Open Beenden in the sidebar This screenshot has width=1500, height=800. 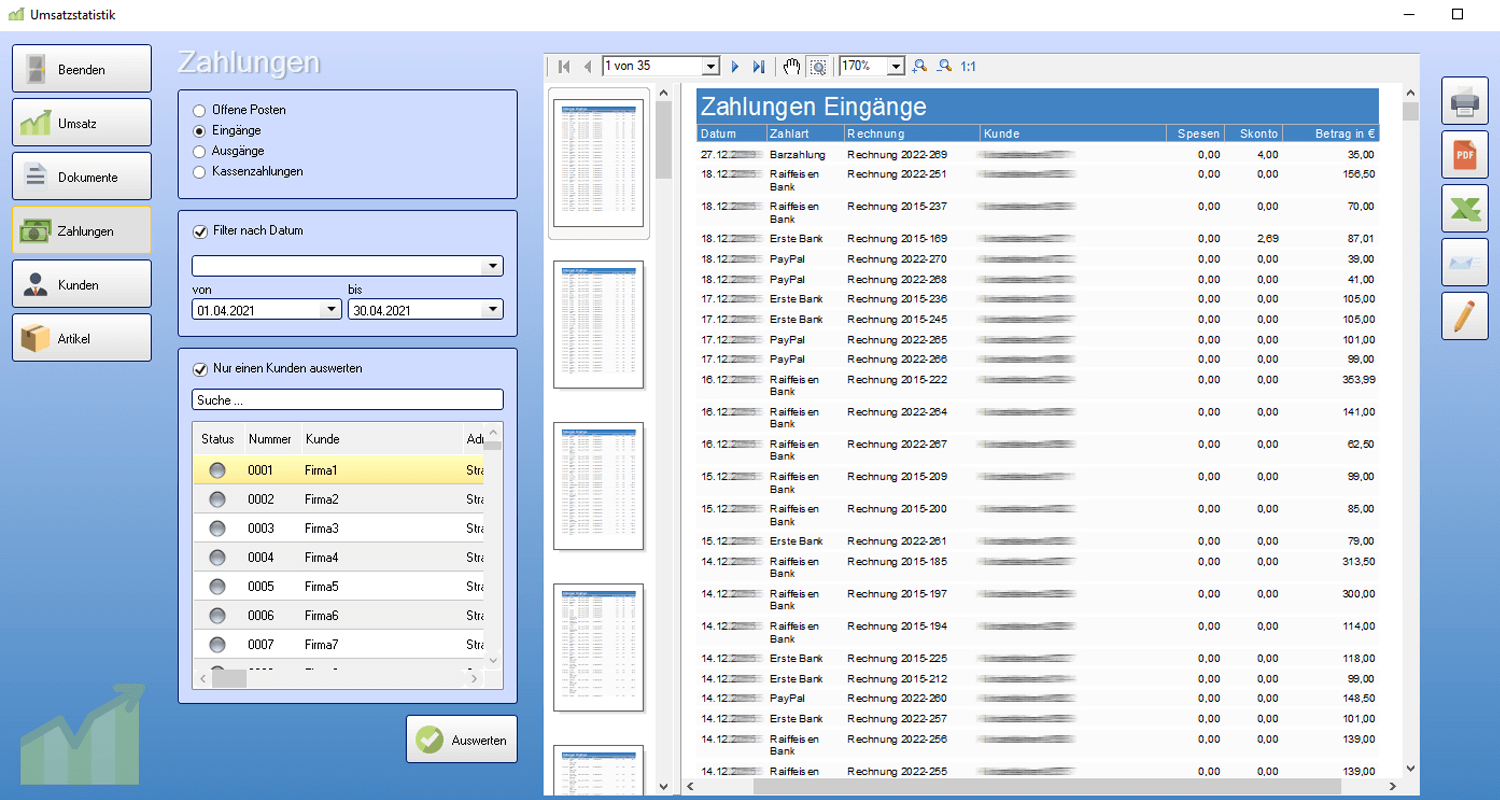pos(82,69)
